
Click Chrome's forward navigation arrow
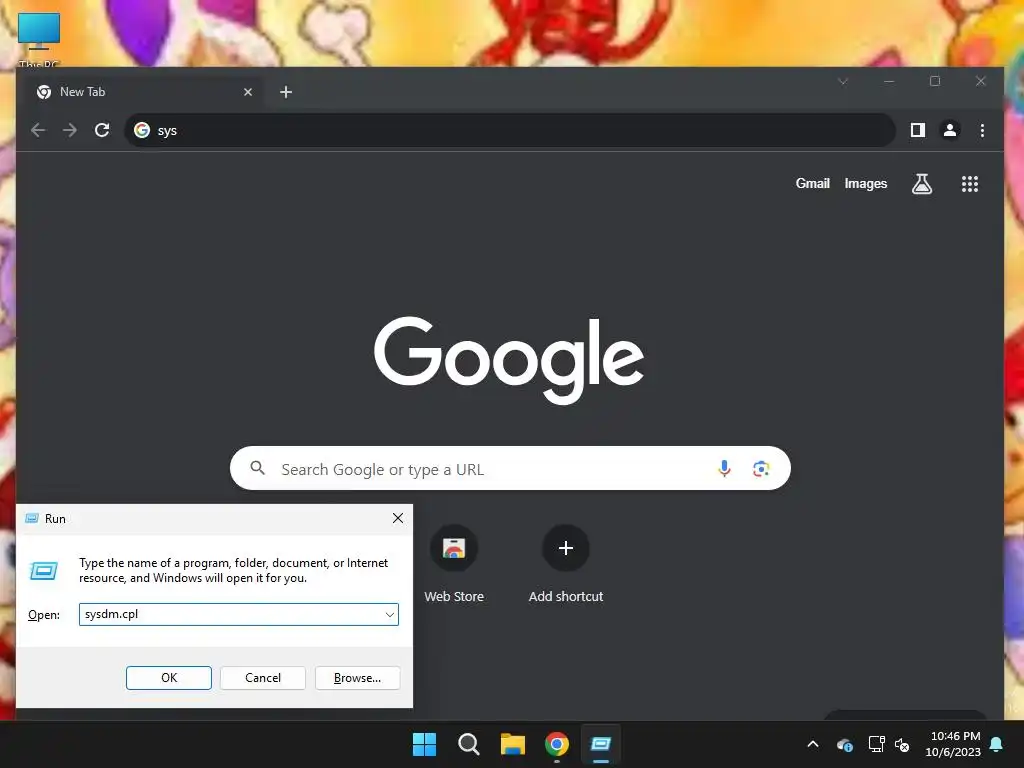click(70, 130)
